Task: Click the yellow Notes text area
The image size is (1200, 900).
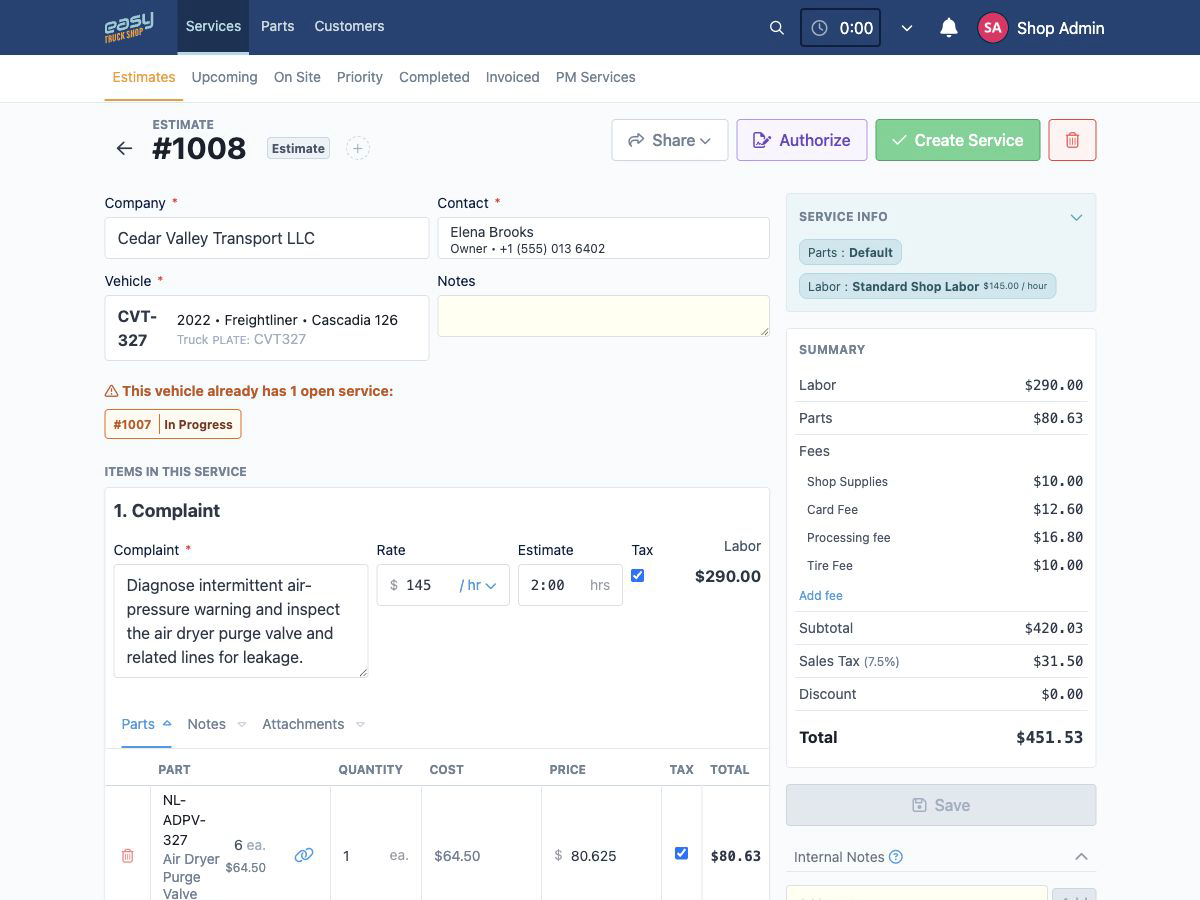Action: pyautogui.click(x=603, y=316)
